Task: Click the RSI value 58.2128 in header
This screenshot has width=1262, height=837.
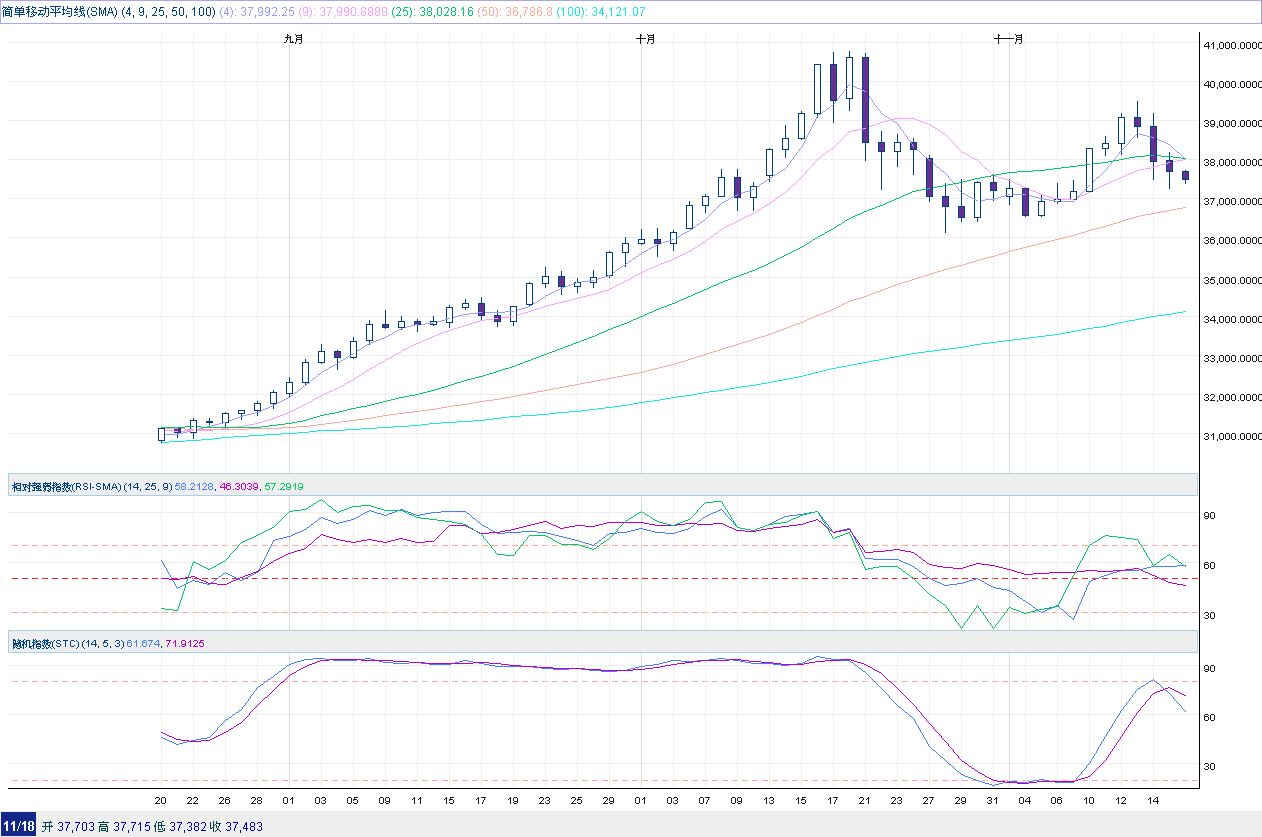Action: pyautogui.click(x=196, y=486)
